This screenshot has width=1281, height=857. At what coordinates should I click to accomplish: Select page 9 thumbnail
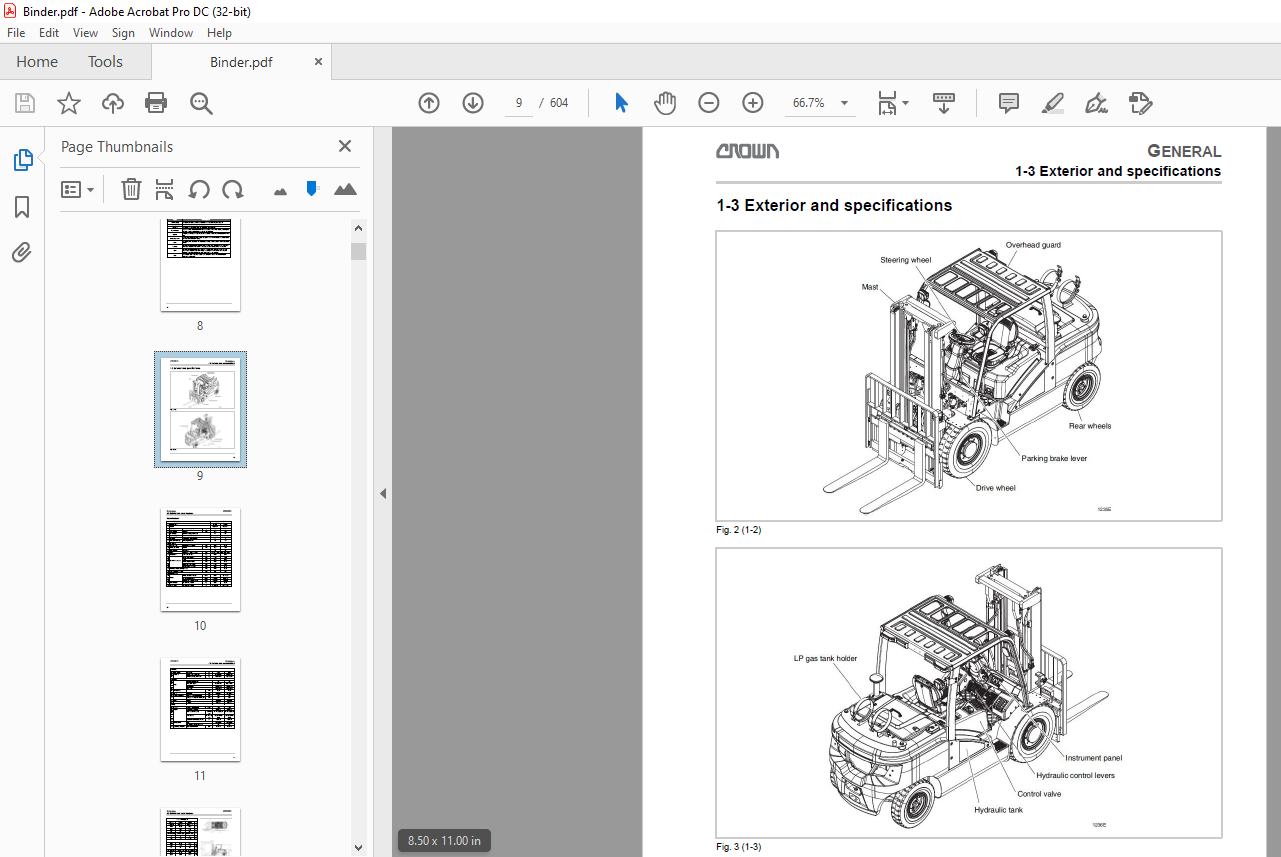click(200, 409)
